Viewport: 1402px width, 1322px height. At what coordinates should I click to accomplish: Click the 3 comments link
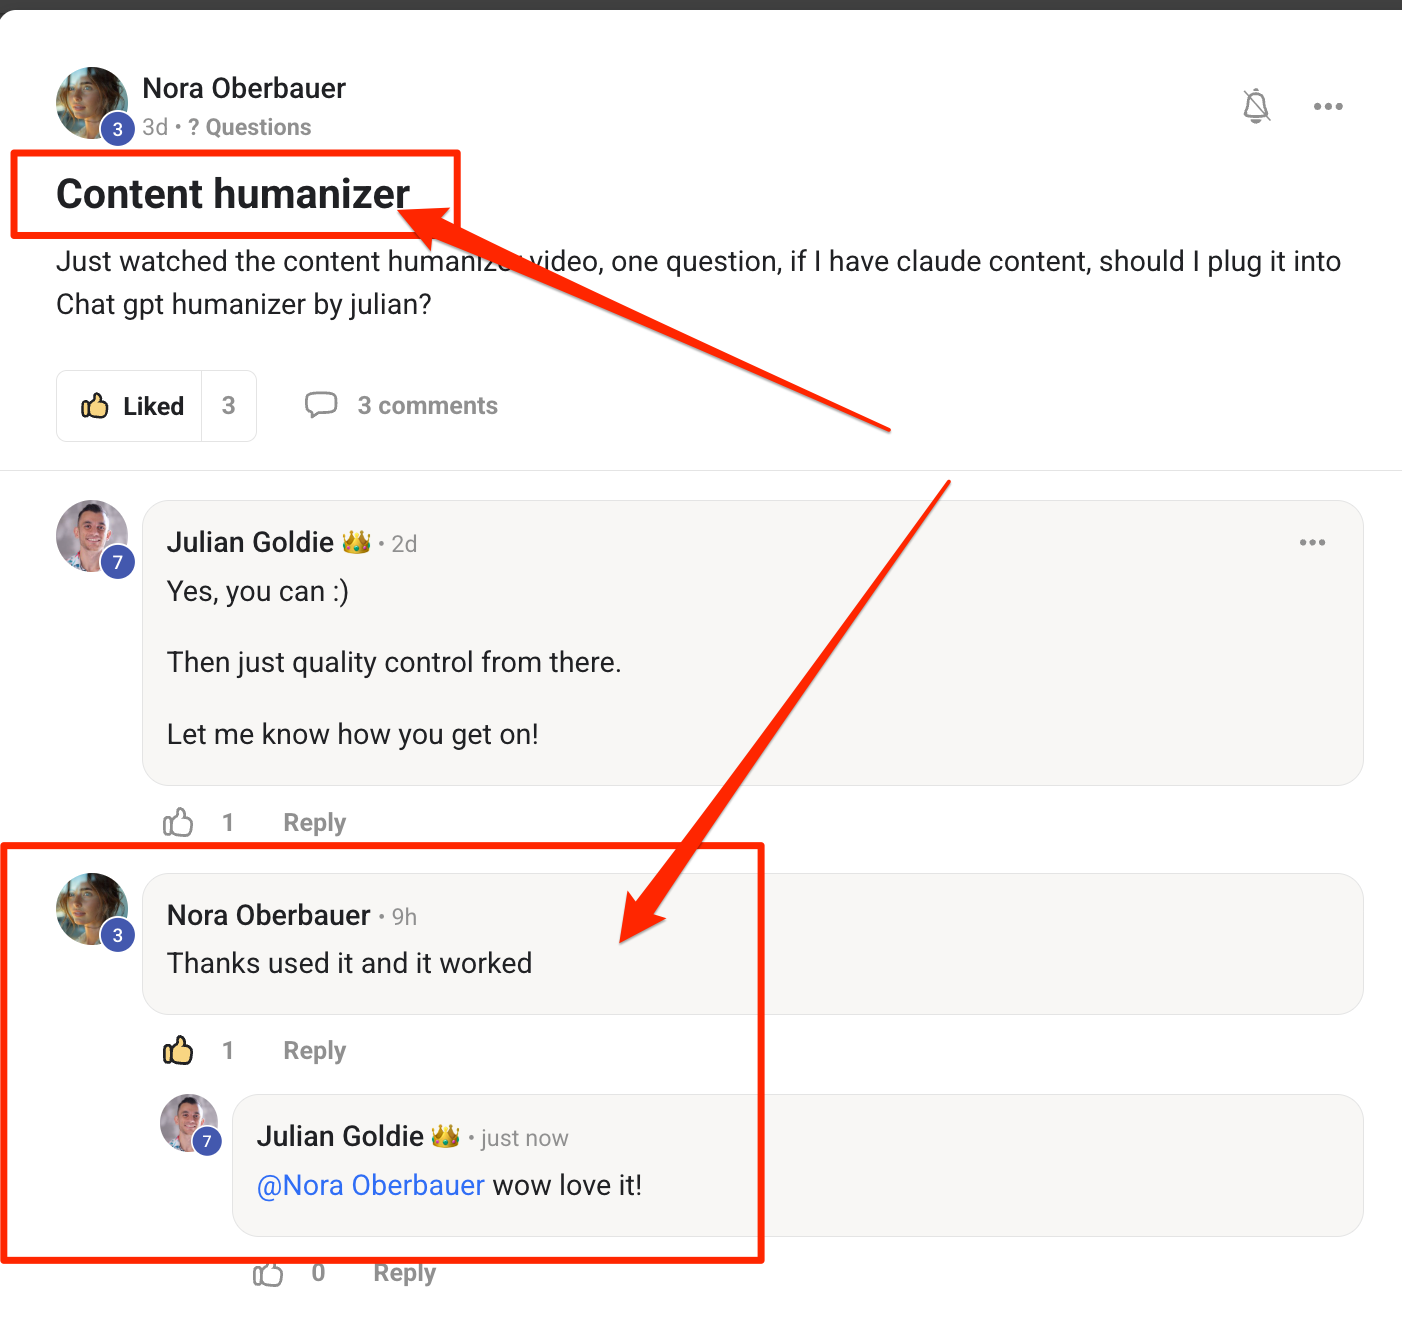pyautogui.click(x=427, y=405)
